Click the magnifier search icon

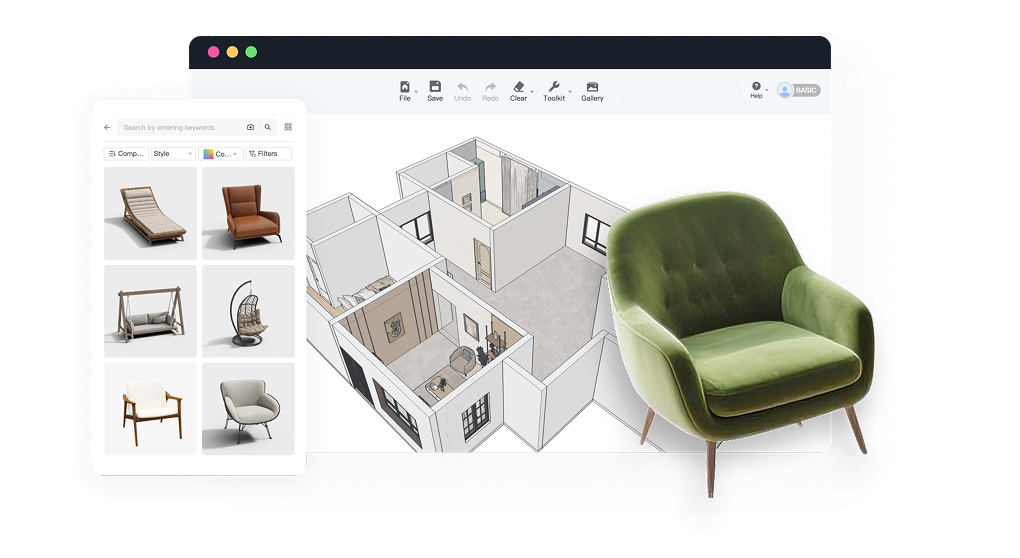coord(267,127)
